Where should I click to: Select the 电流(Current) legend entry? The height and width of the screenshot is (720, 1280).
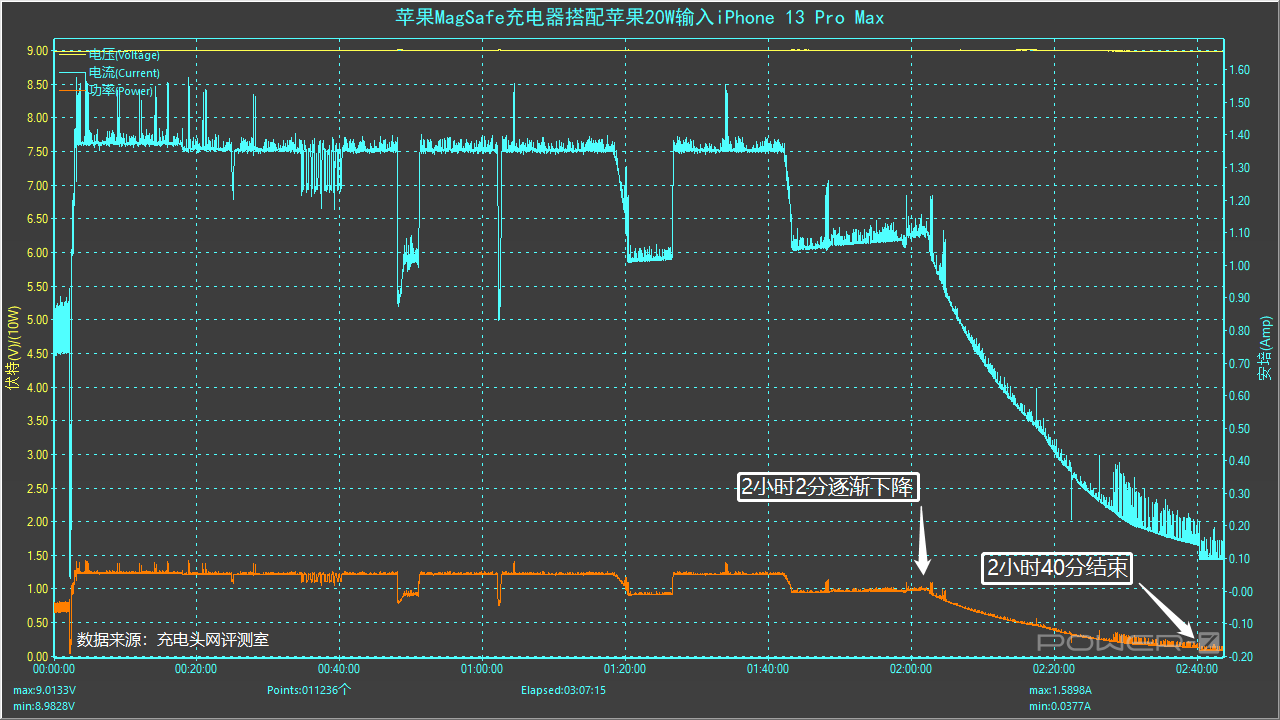tap(124, 73)
